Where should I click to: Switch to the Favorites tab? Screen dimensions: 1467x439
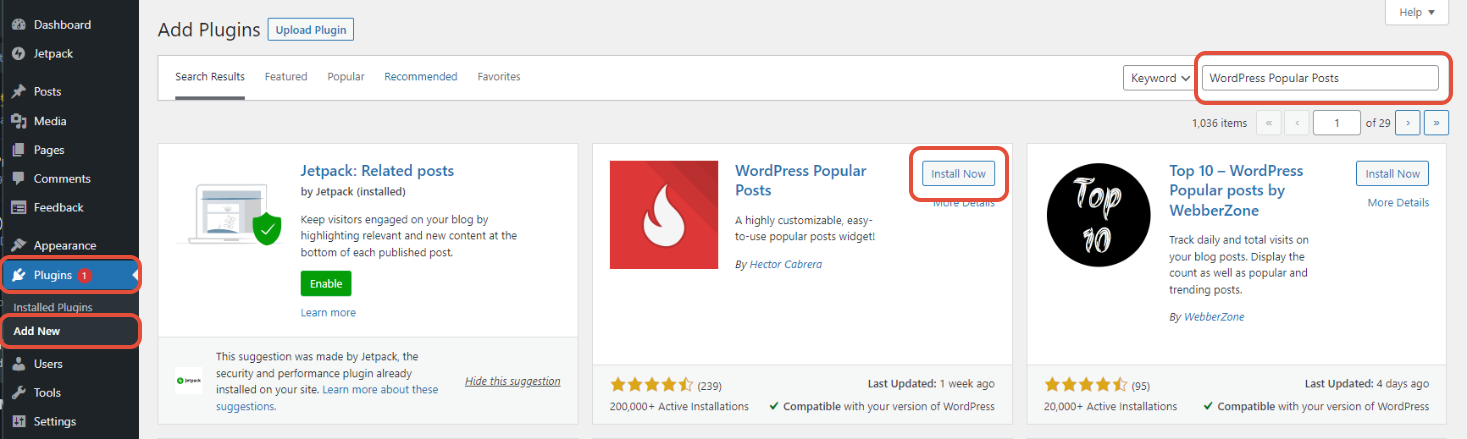[x=499, y=77]
